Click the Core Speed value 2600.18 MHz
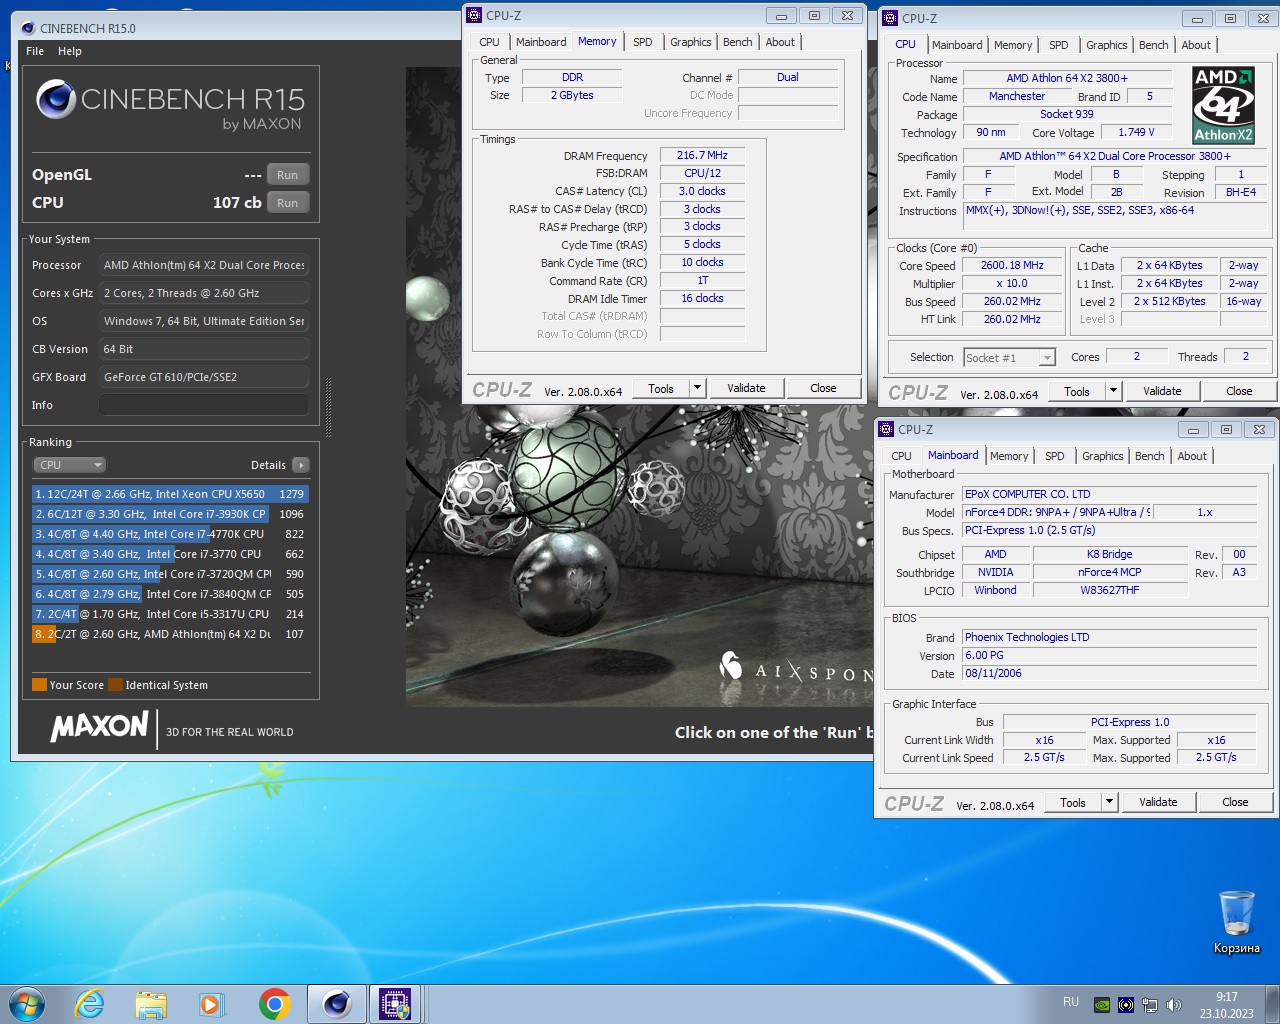 click(x=1012, y=265)
